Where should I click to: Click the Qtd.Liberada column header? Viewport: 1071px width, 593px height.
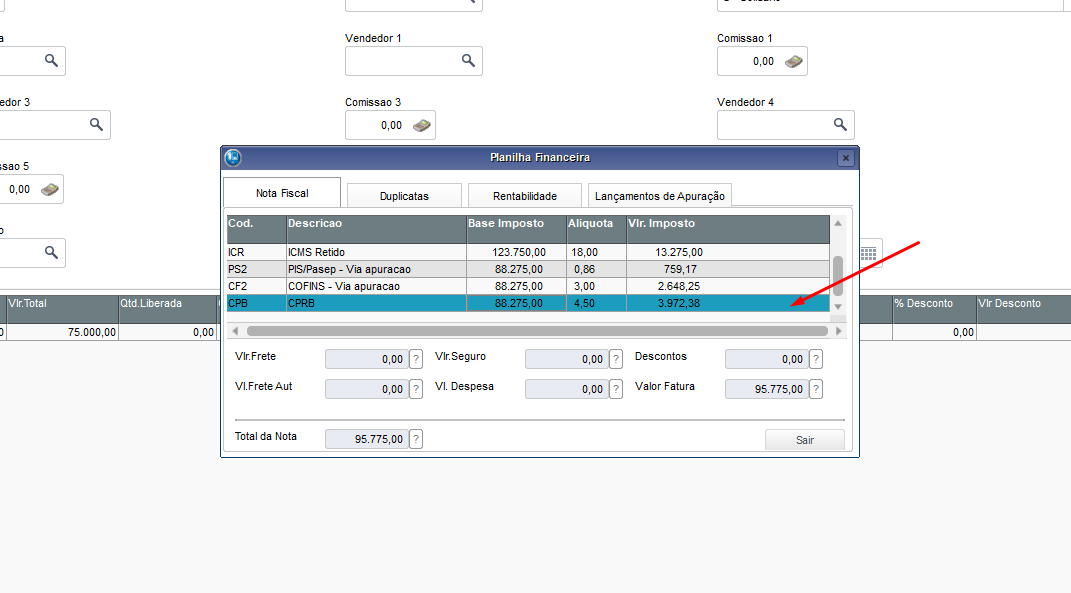(x=167, y=309)
